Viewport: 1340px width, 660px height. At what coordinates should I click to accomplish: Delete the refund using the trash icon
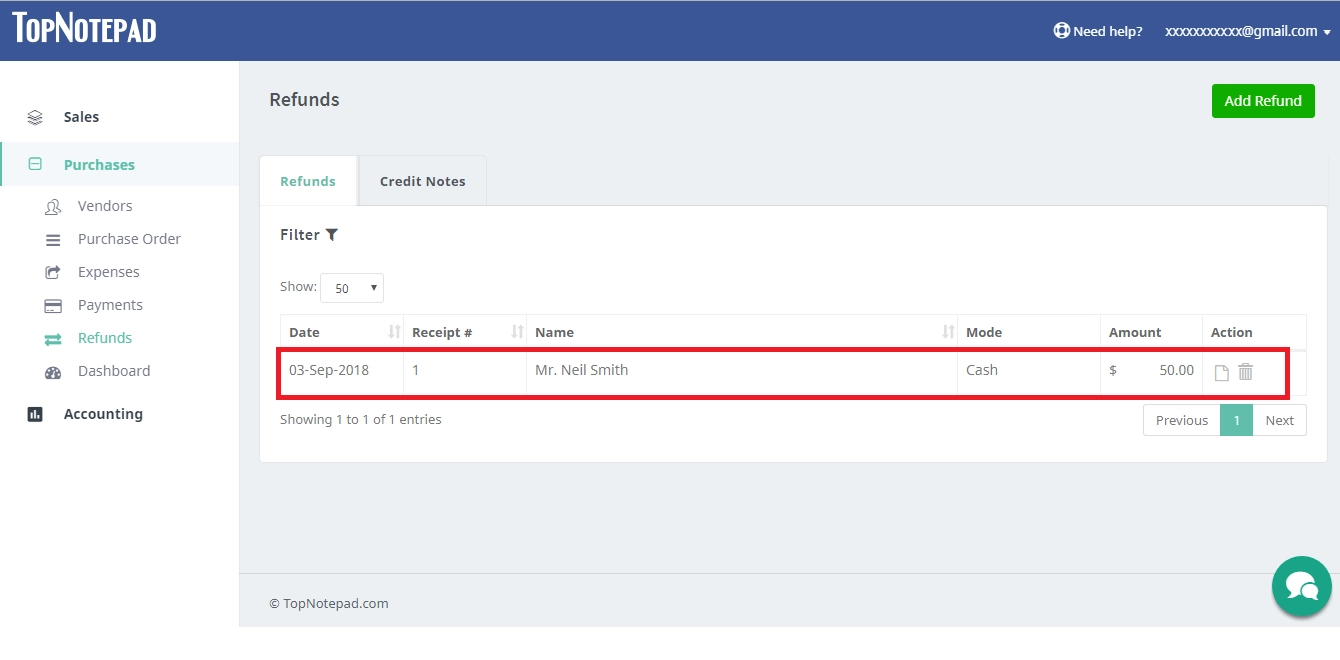[x=1245, y=371]
